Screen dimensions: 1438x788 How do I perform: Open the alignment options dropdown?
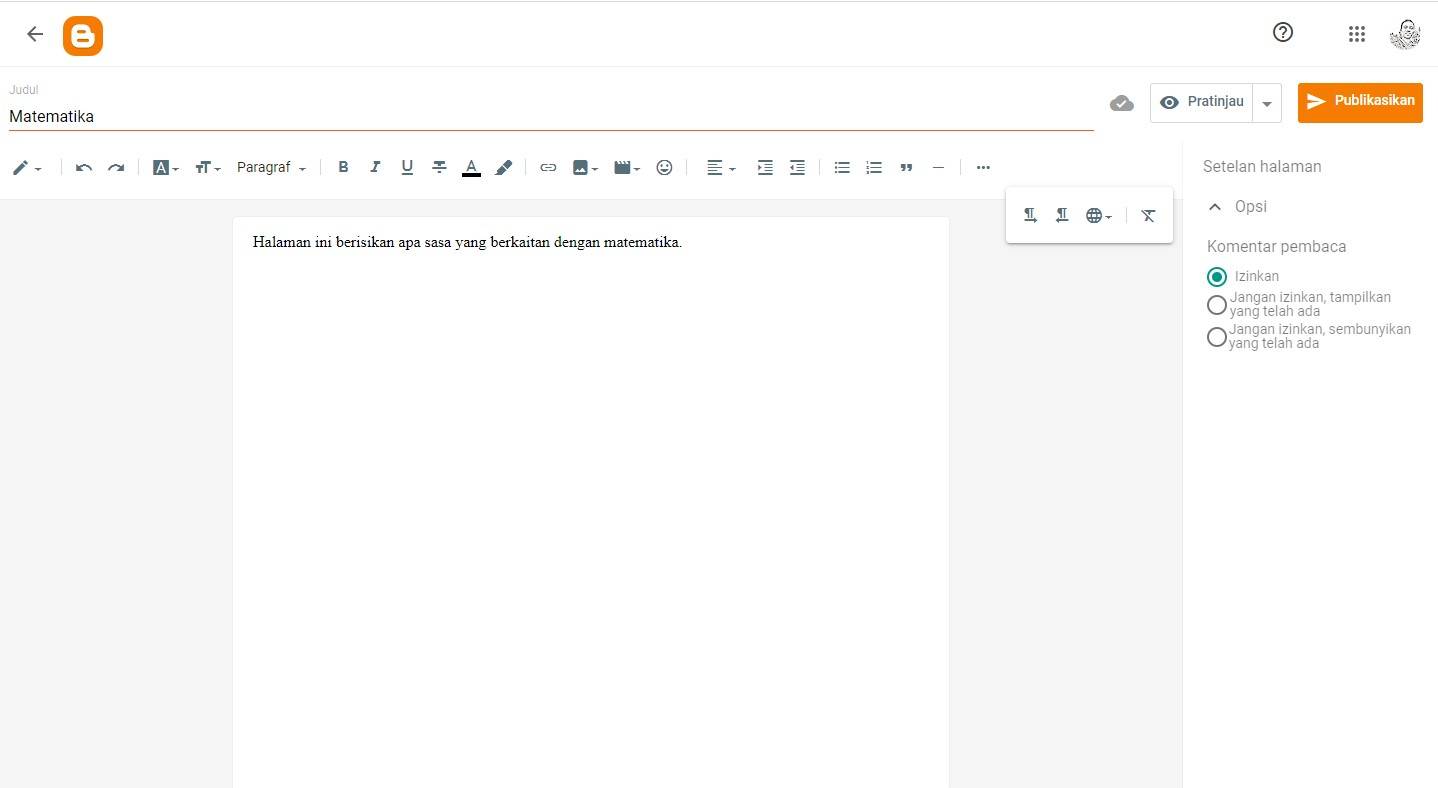click(720, 167)
